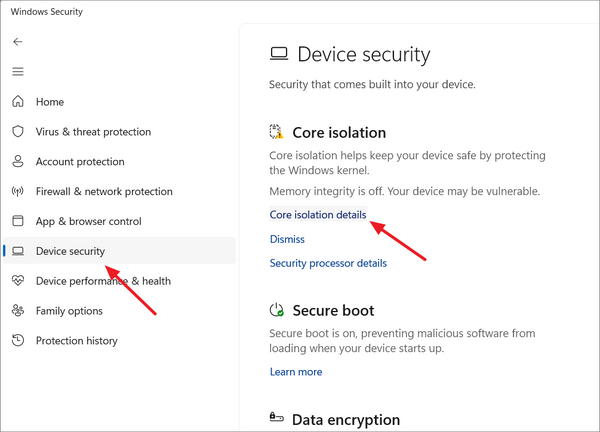
Task: Click the Virus & threat protection shield icon
Action: point(17,132)
